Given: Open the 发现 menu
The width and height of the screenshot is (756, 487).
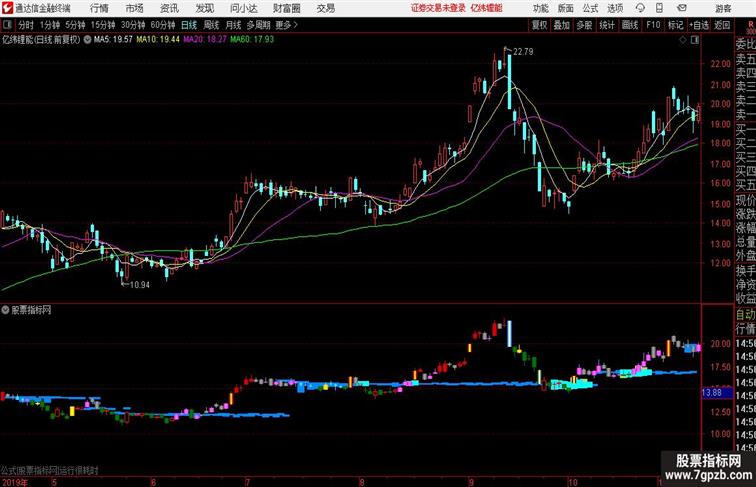Looking at the screenshot, I should pyautogui.click(x=205, y=8).
